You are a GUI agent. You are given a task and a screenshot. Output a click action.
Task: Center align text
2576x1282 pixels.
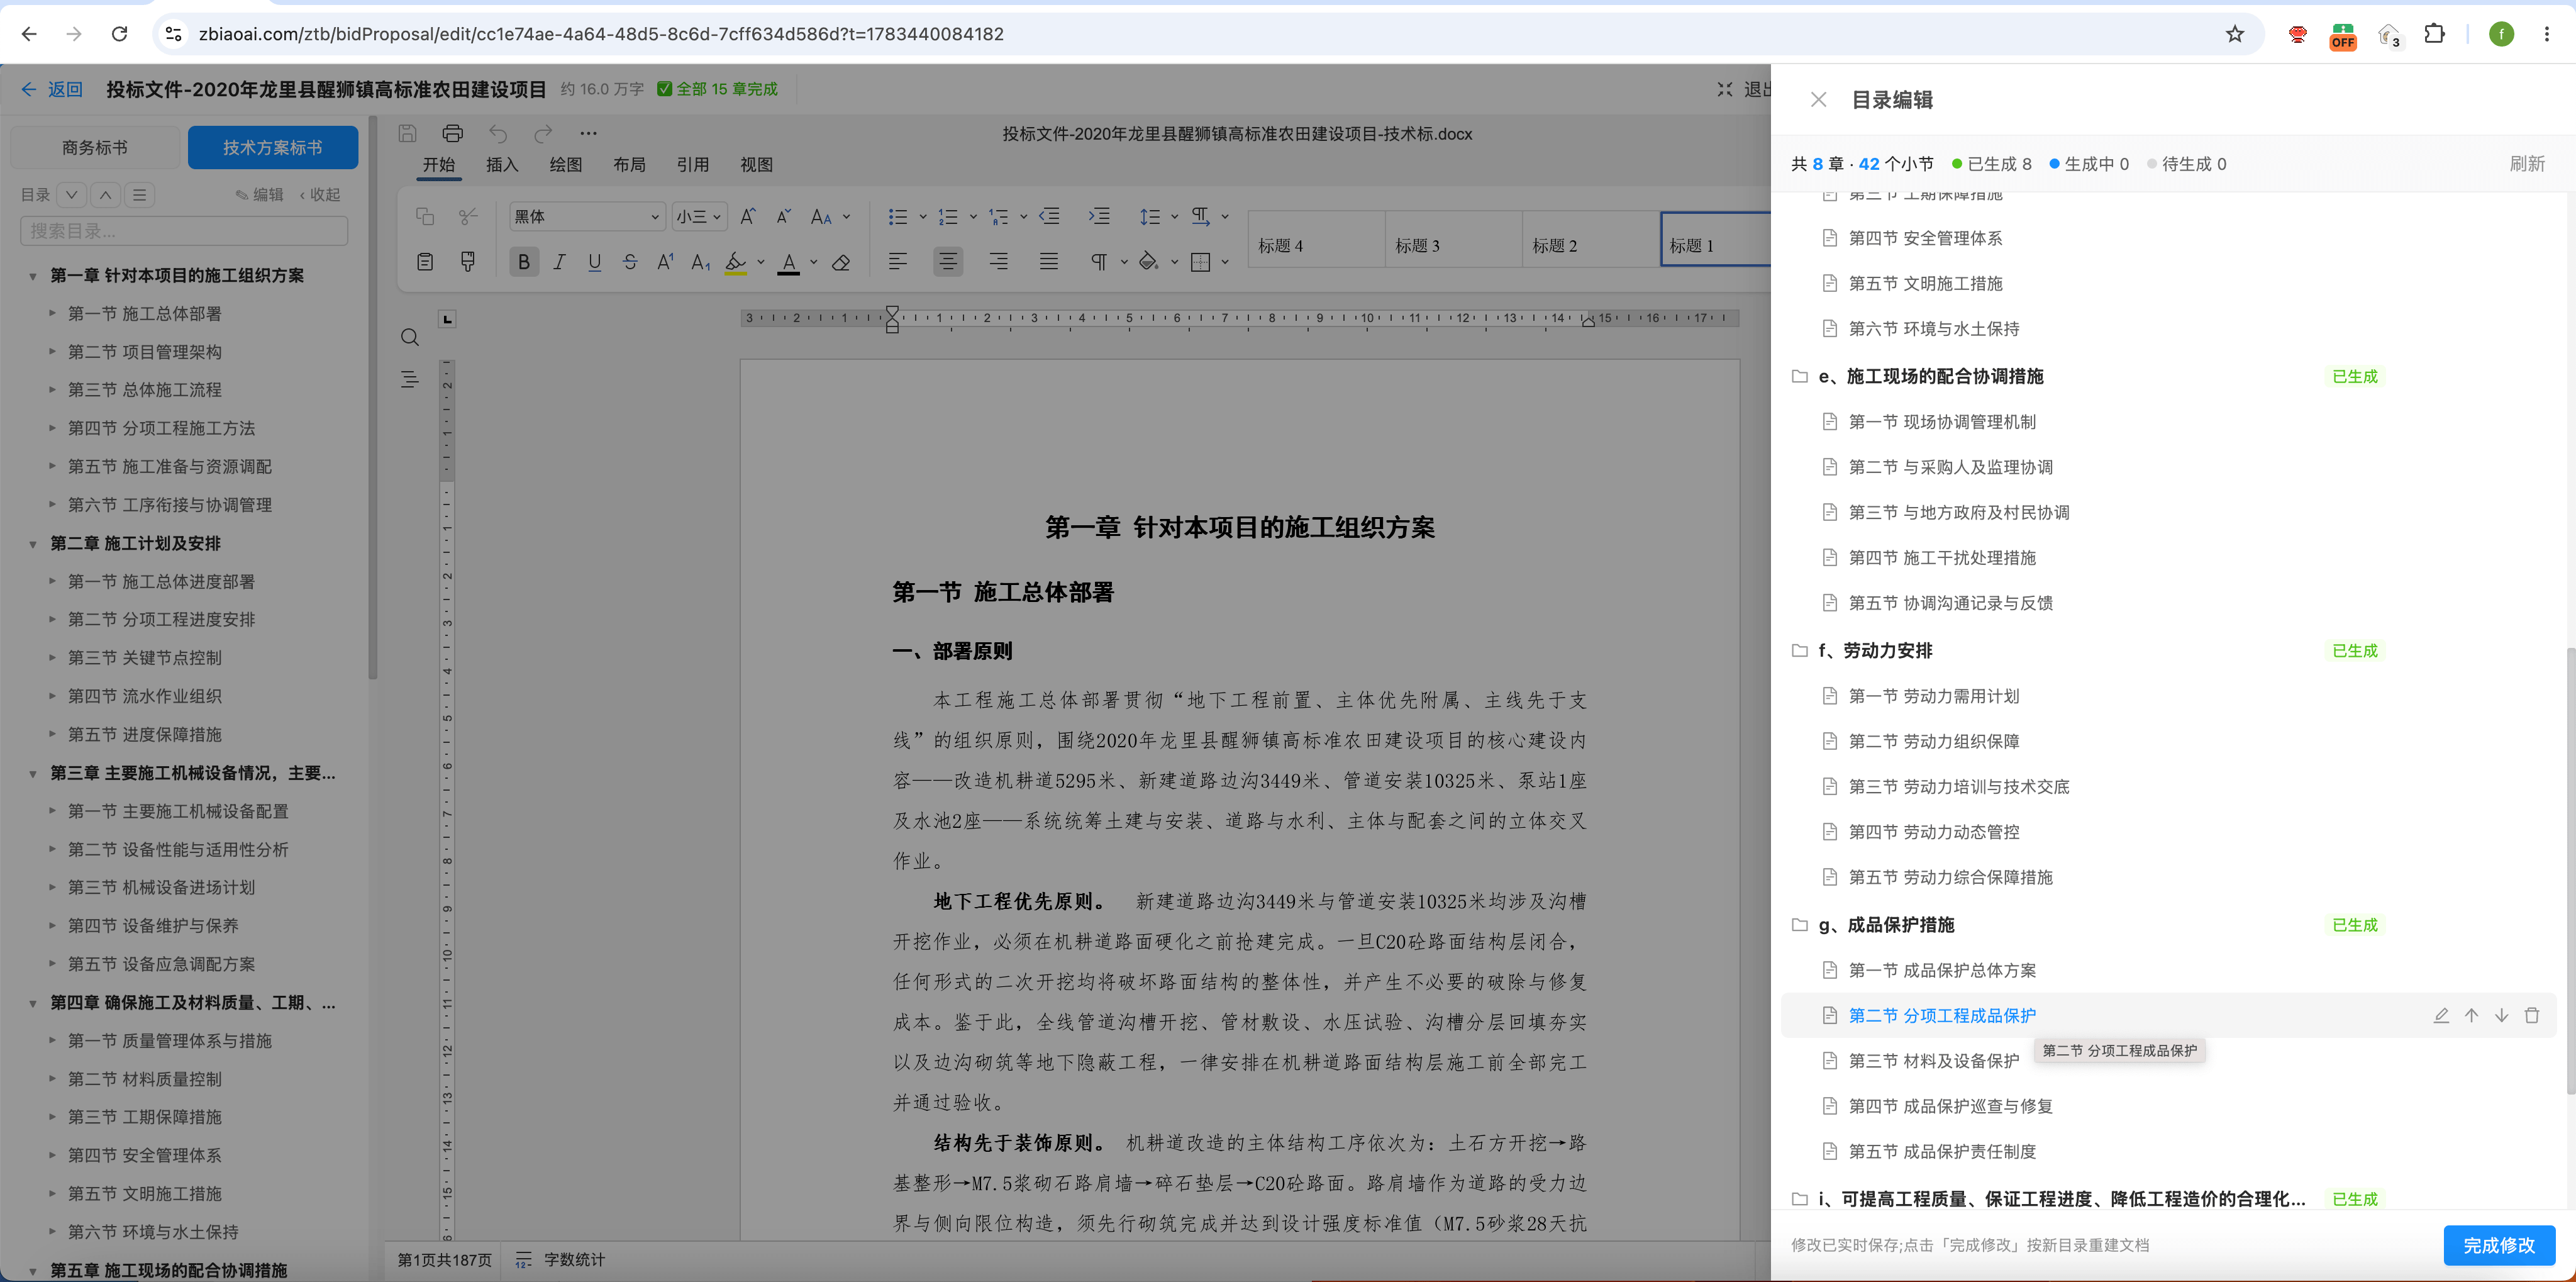(948, 262)
